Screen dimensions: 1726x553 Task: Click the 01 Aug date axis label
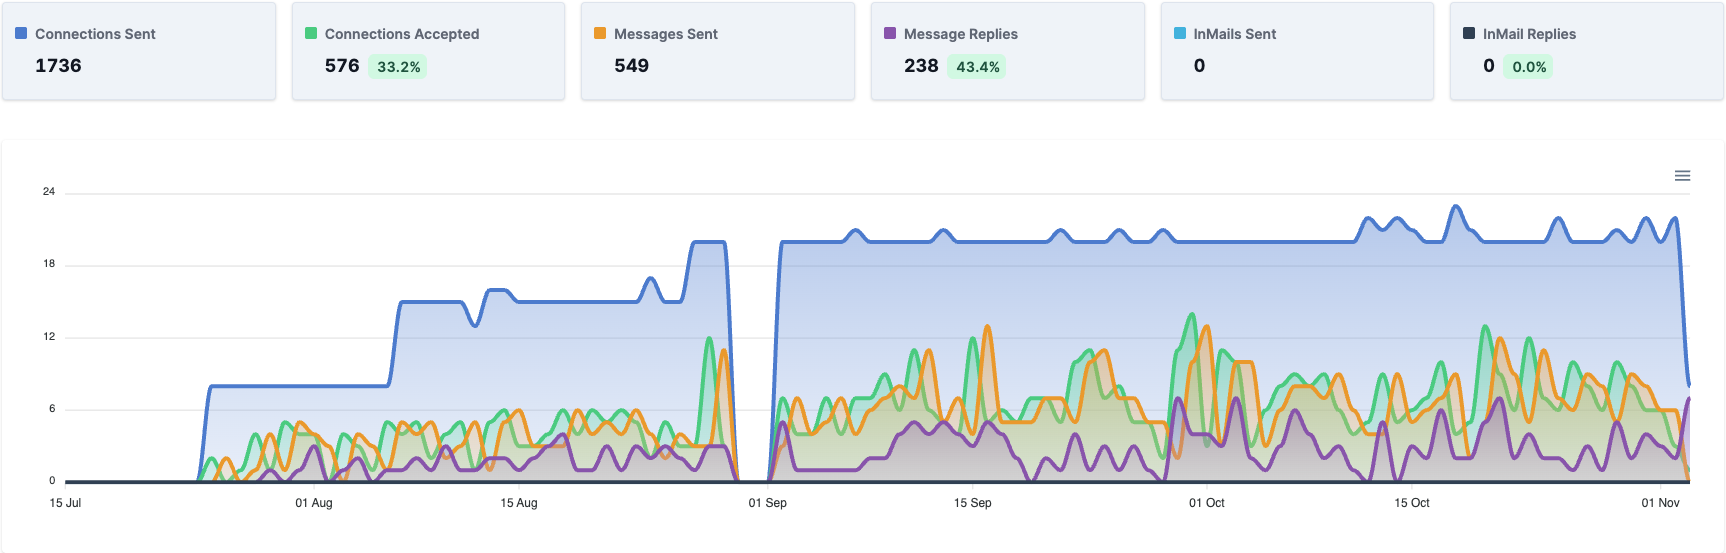[313, 503]
